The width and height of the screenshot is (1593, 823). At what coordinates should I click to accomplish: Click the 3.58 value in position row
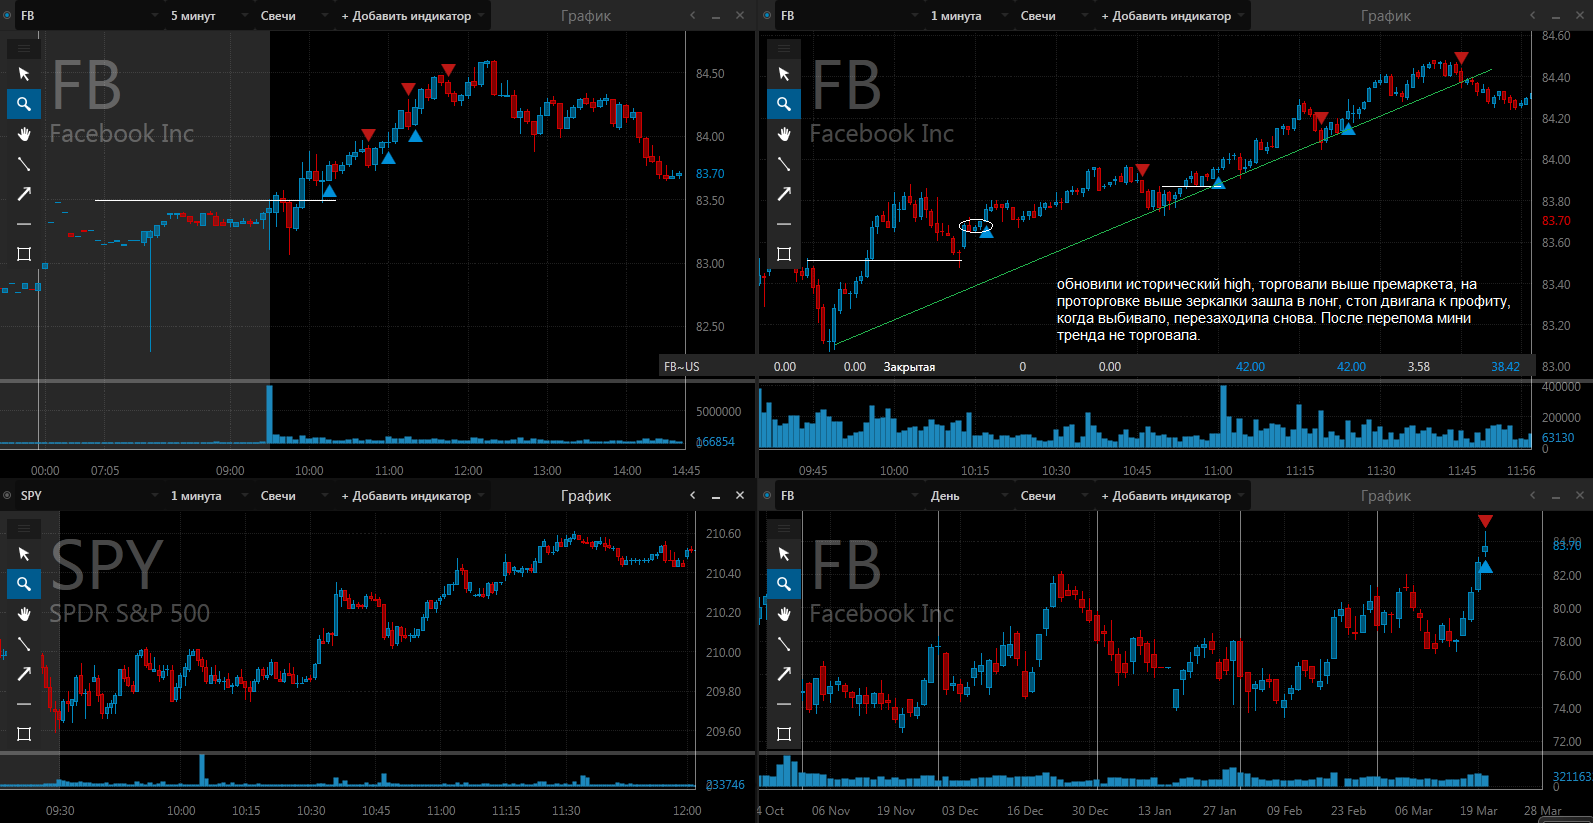[x=1418, y=367]
